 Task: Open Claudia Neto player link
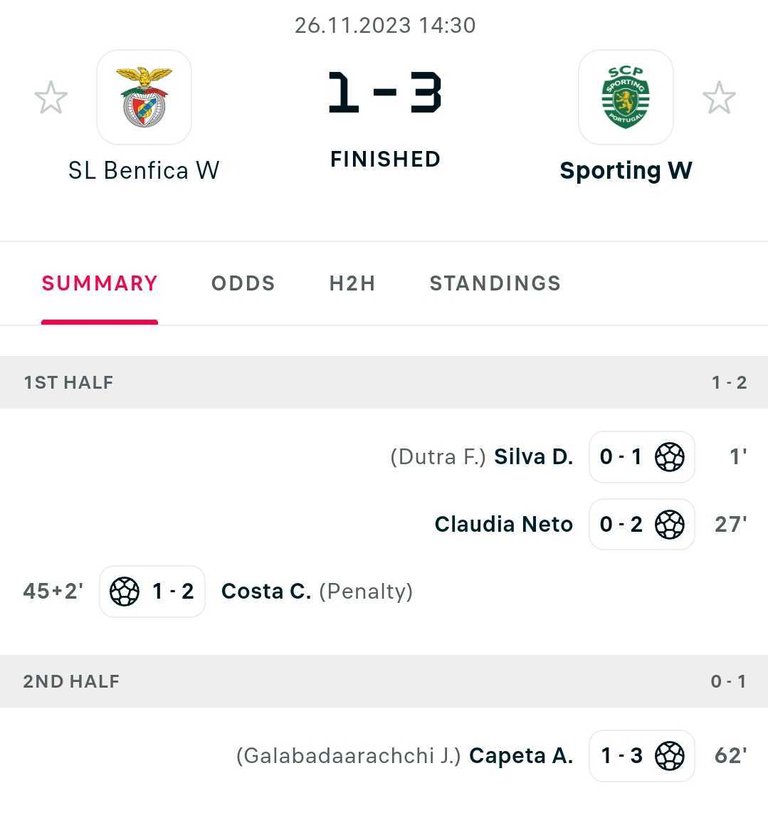pyautogui.click(x=504, y=524)
